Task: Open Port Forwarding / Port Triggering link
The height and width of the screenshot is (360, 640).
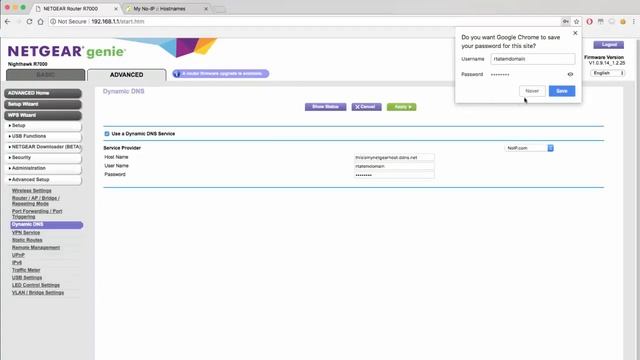Action: tap(37, 214)
